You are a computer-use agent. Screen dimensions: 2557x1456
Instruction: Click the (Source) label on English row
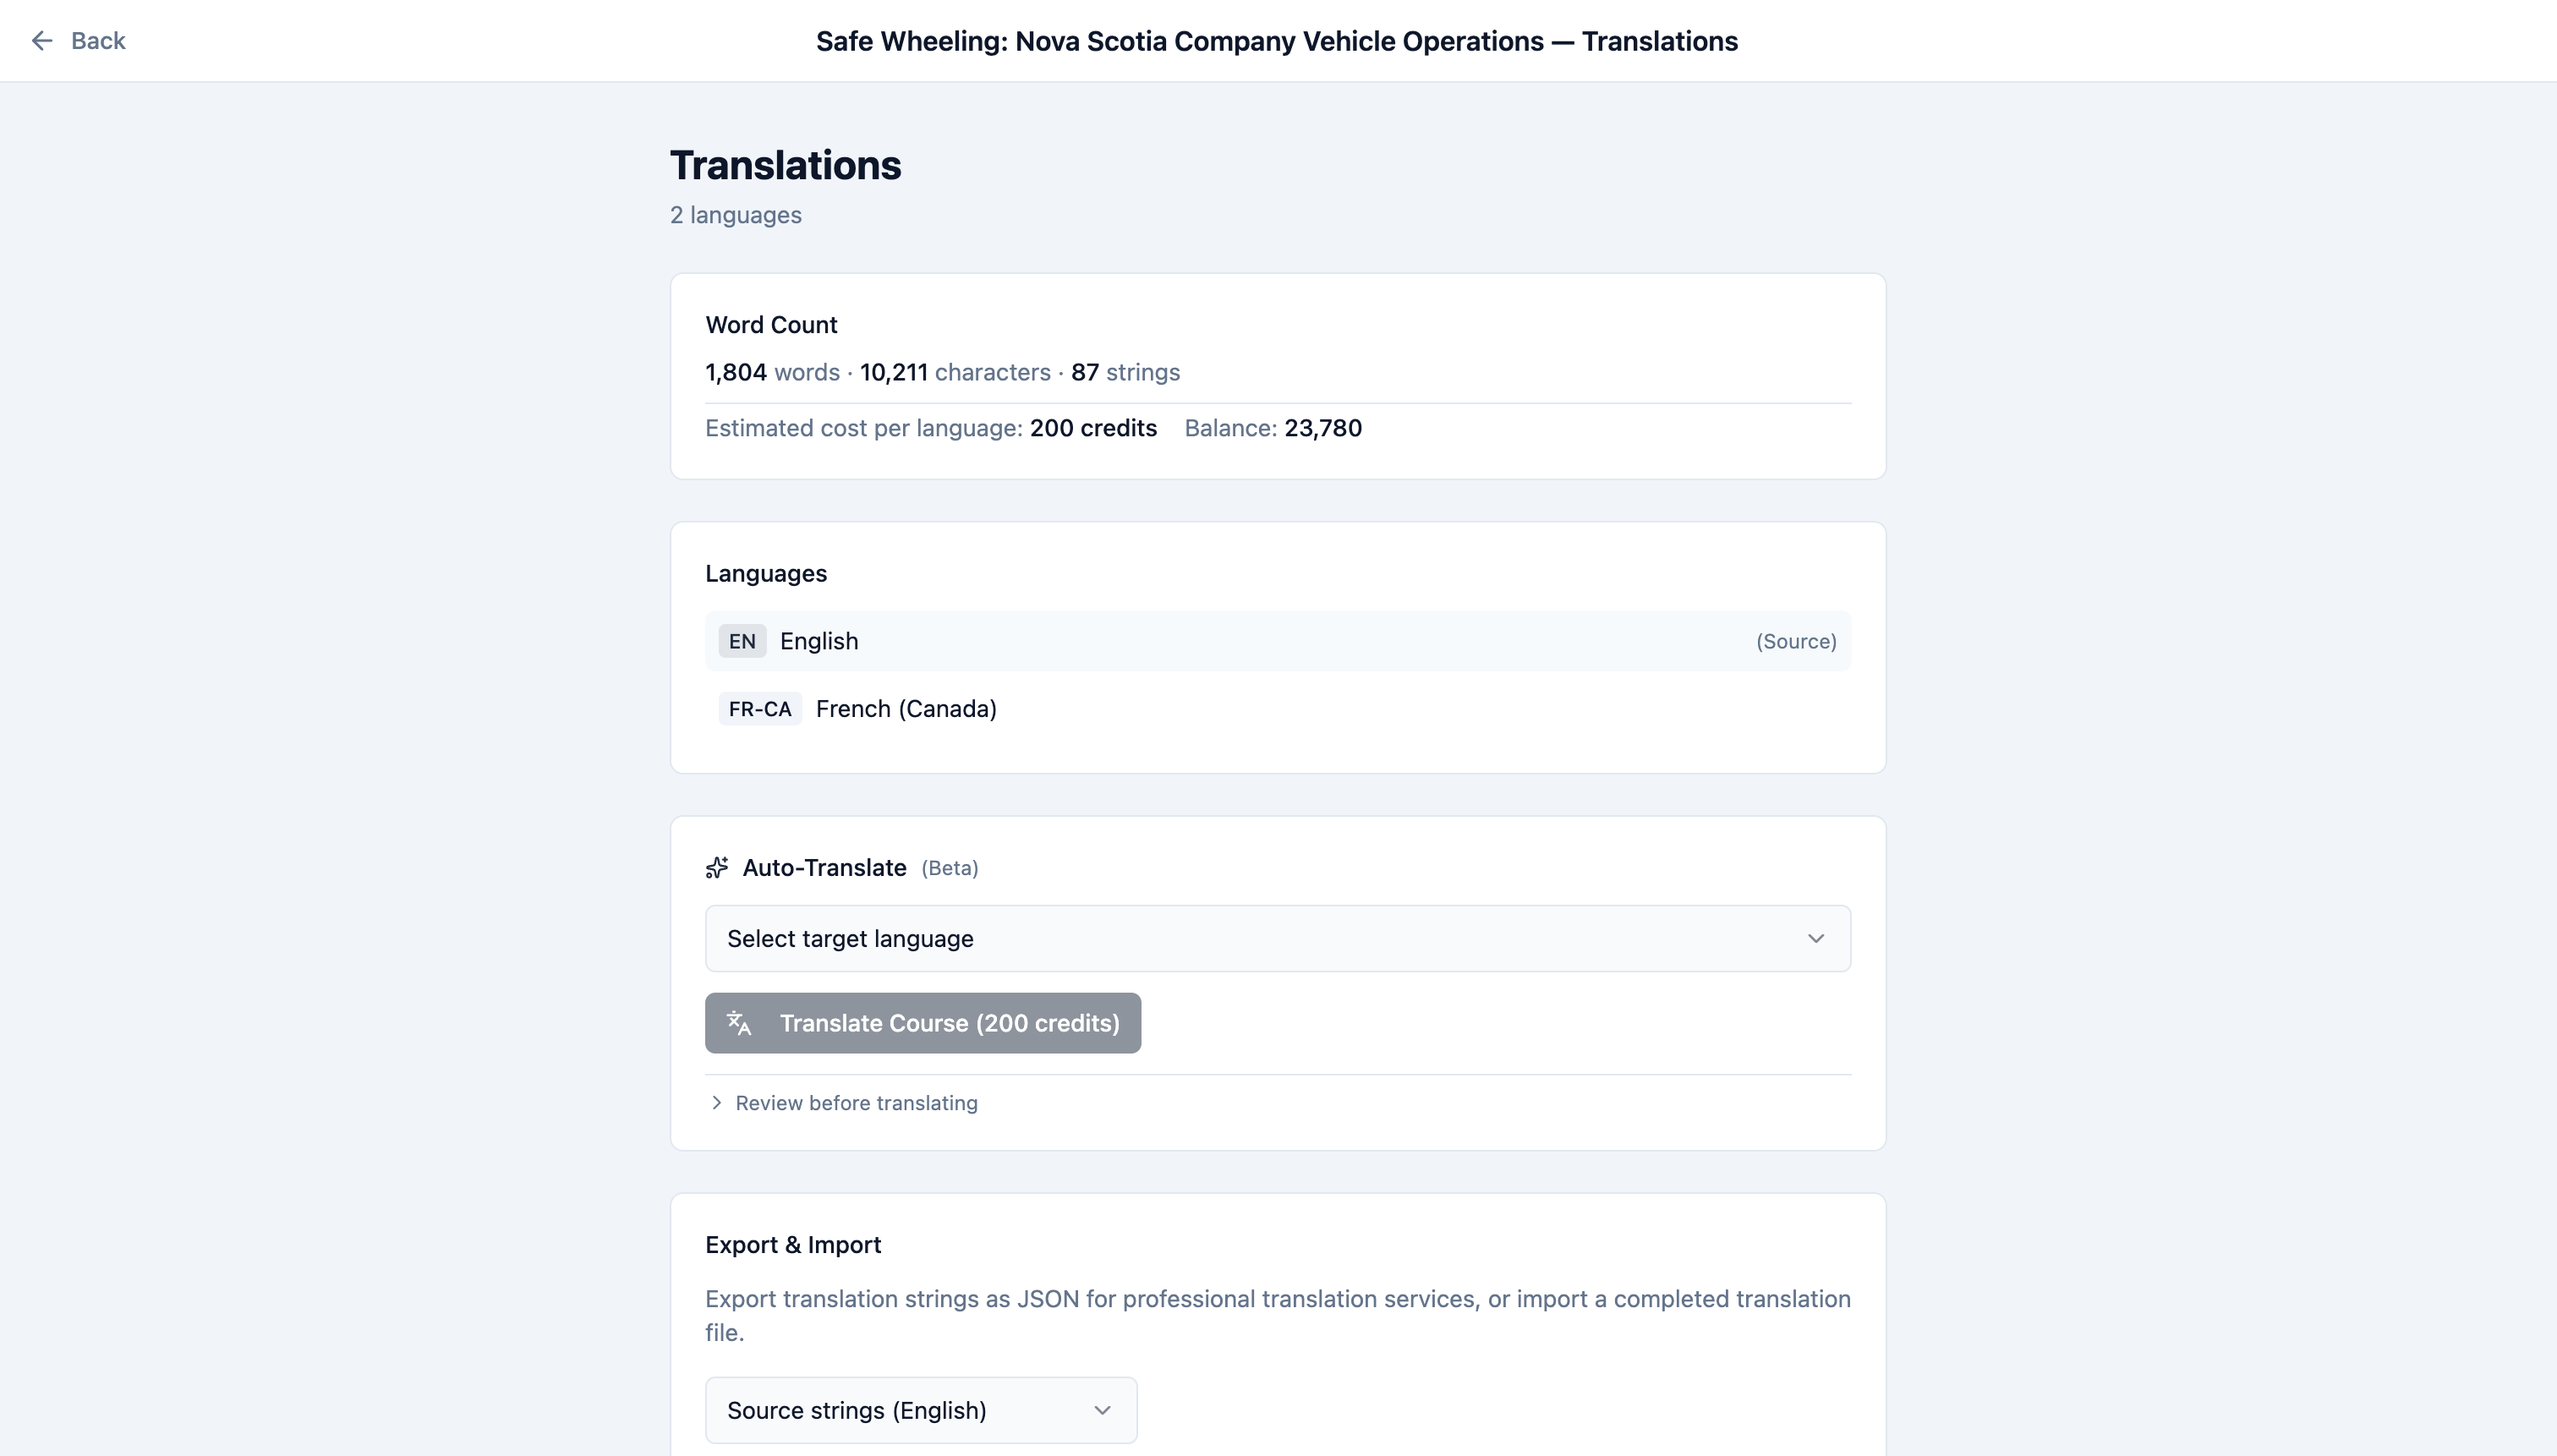[x=1794, y=640]
